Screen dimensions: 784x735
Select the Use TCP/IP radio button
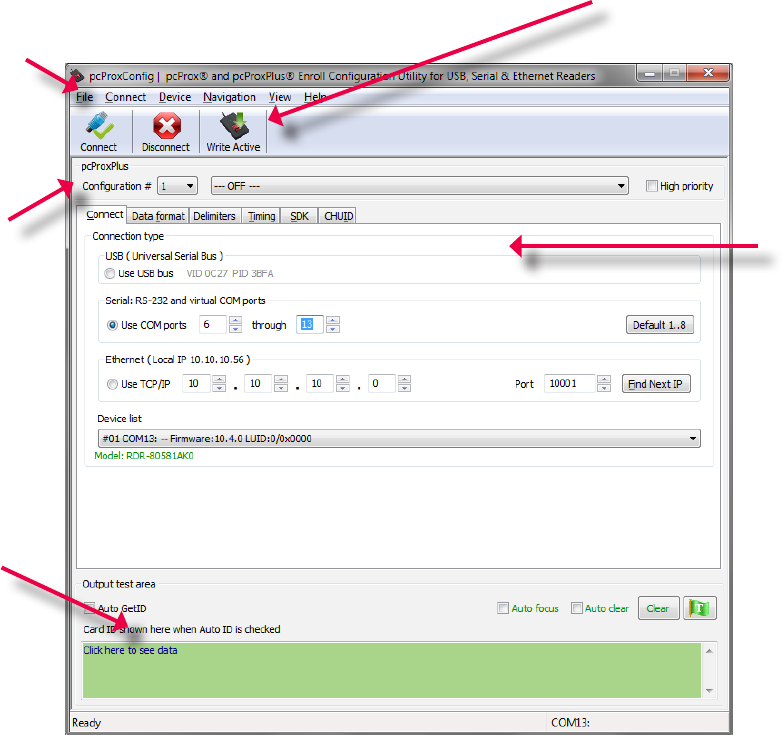coord(112,384)
